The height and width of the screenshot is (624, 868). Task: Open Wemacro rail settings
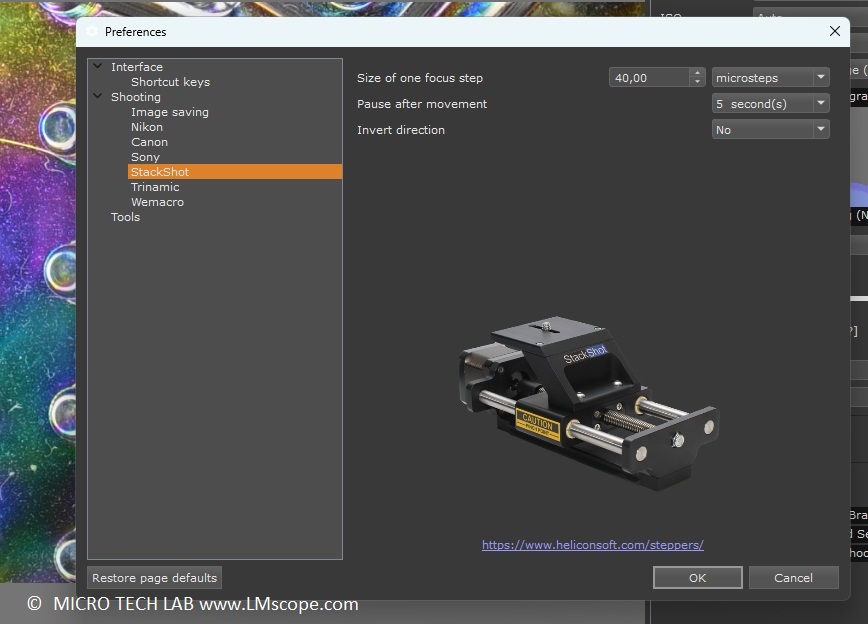(157, 202)
